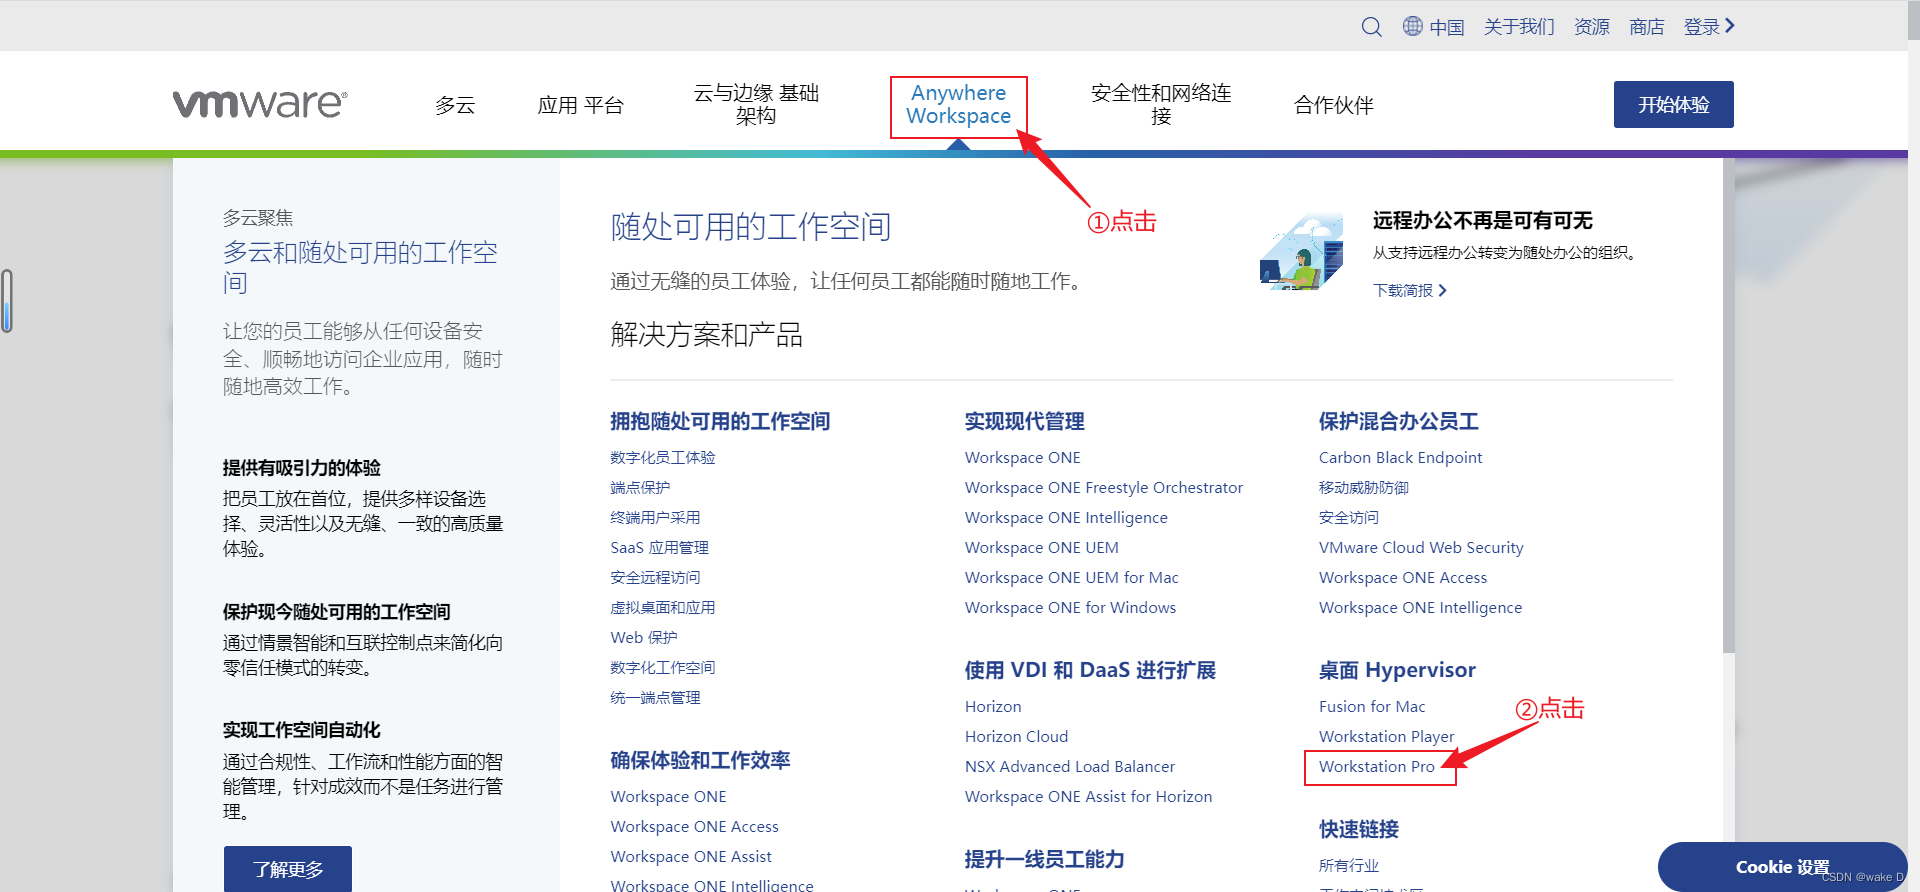The height and width of the screenshot is (892, 1920).
Task: Open the 终端用户采用 link
Action: pyautogui.click(x=655, y=517)
